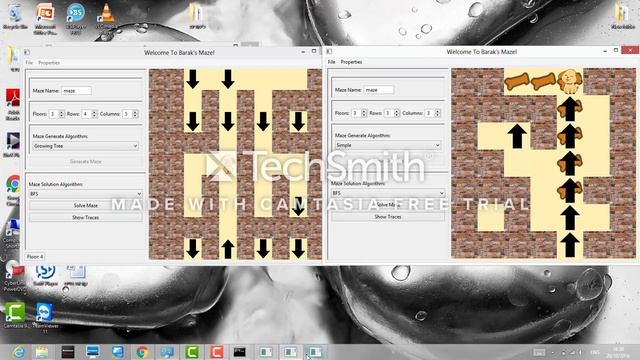Open BFS solution dropdown in left window
Viewport: 640px width, 360px height.
pos(85,194)
